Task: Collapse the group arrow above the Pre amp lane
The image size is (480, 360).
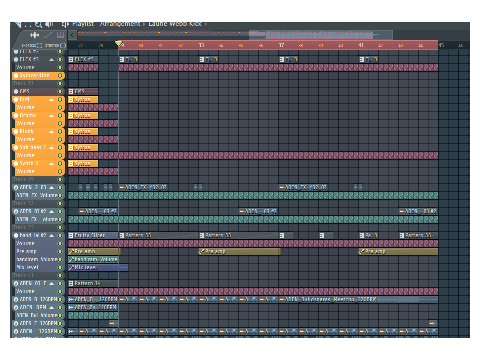Action: tap(51, 235)
